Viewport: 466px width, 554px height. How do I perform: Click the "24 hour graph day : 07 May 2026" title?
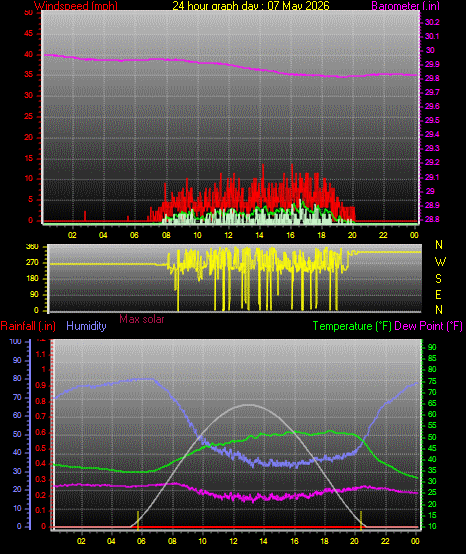tap(251, 5)
